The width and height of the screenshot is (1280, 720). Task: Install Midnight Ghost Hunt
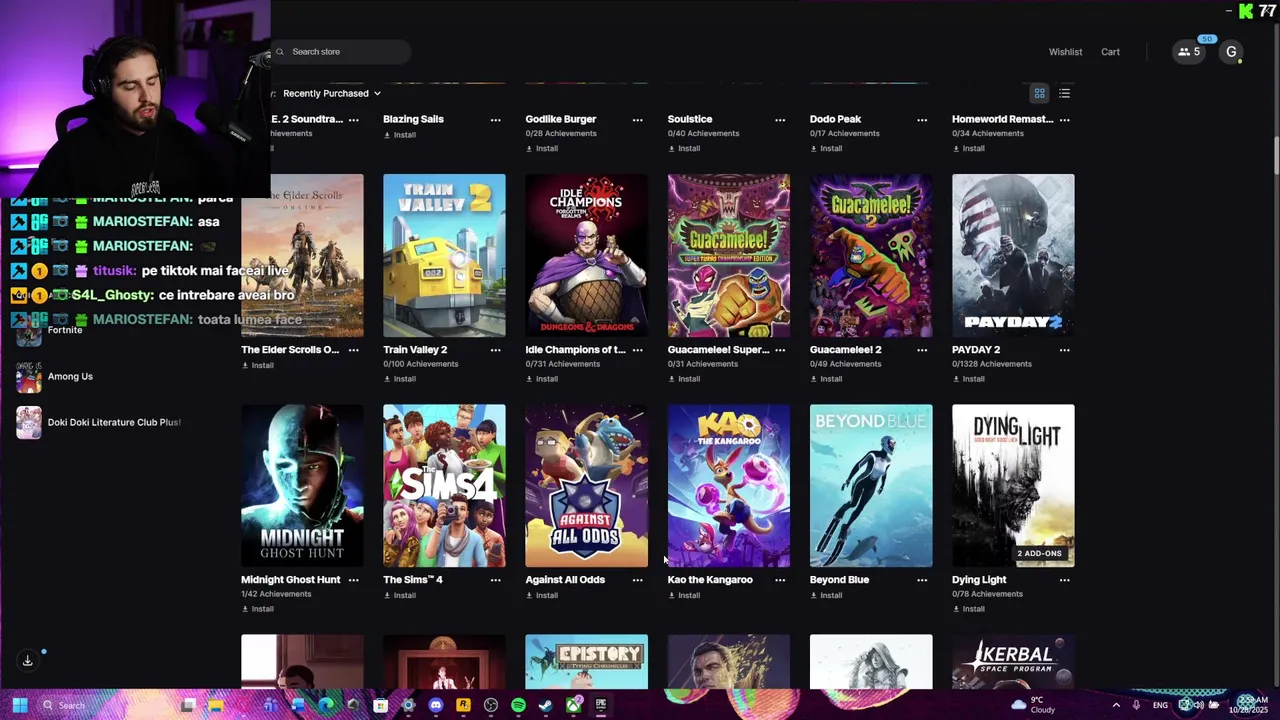258,609
